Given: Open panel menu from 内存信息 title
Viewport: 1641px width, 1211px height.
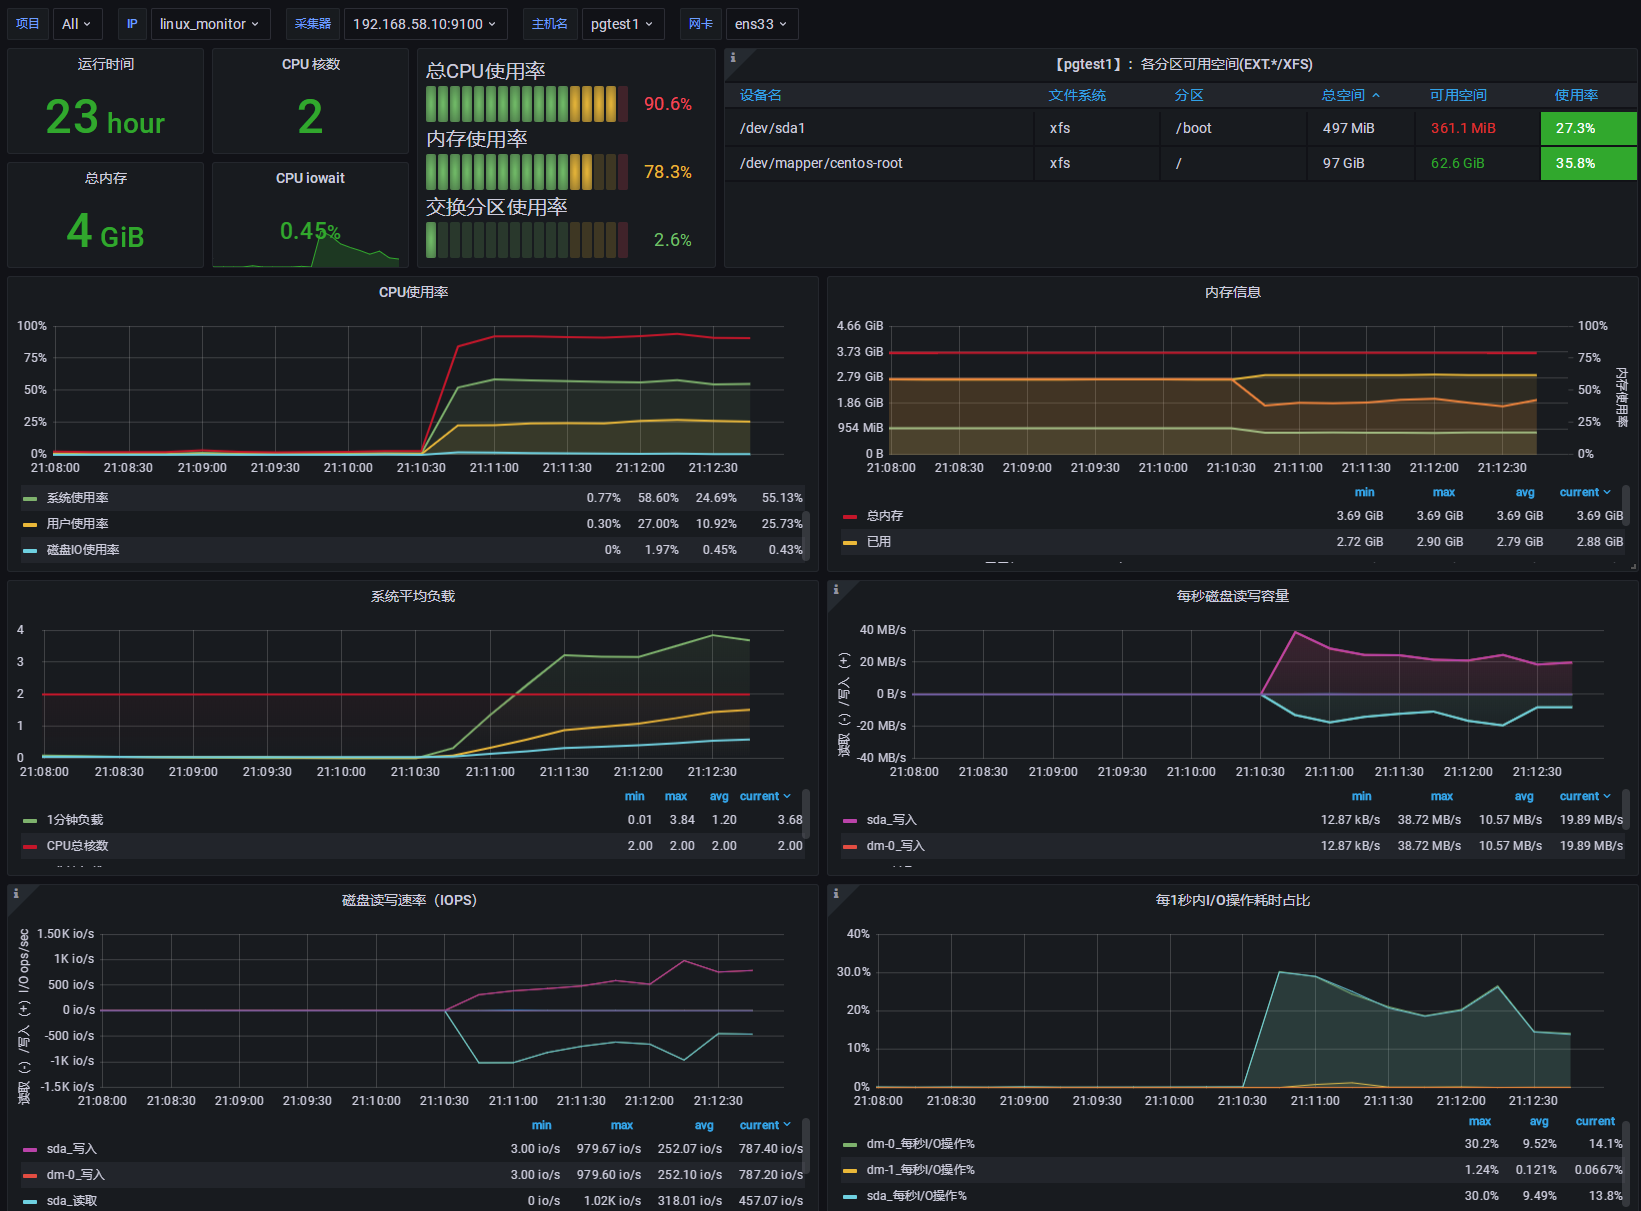Looking at the screenshot, I should (x=1232, y=292).
